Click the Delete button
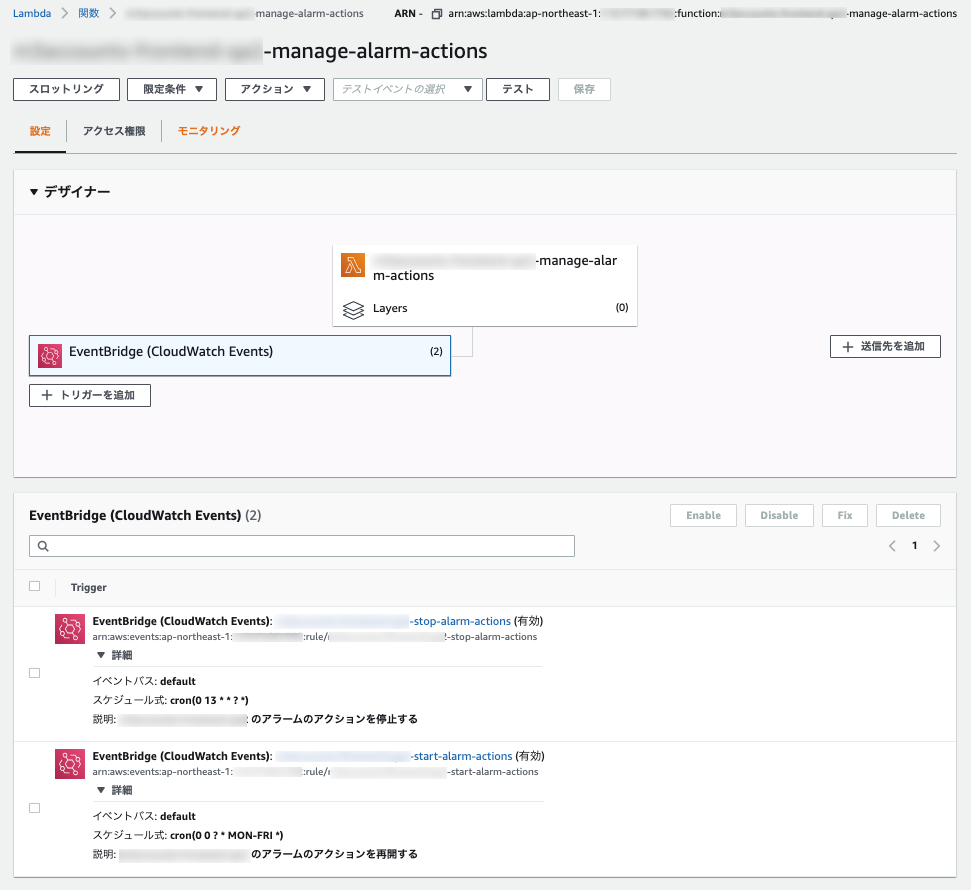This screenshot has height=890, width=971. coord(908,515)
